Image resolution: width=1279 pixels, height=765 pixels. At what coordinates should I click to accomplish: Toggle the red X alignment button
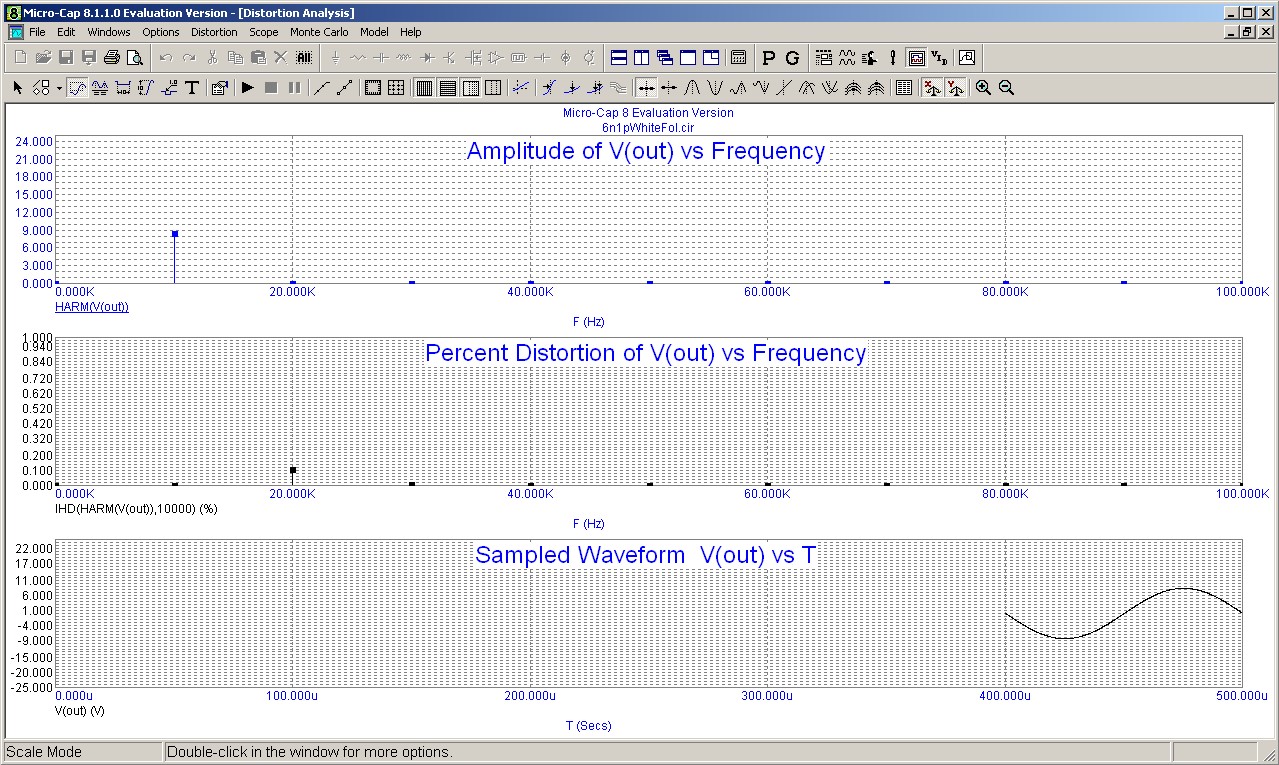pyautogui.click(x=931, y=88)
